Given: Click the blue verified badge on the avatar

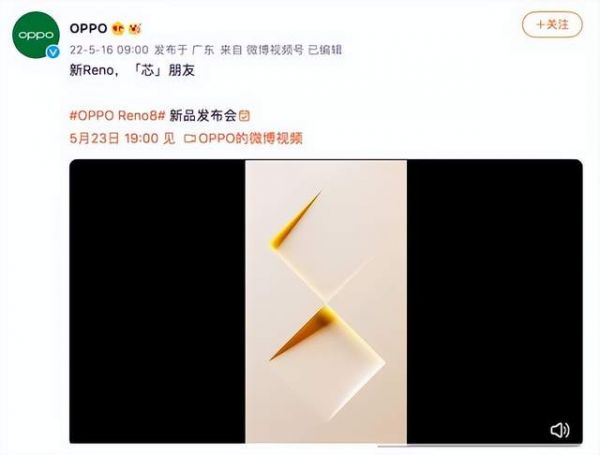Looking at the screenshot, I should pos(53,52).
